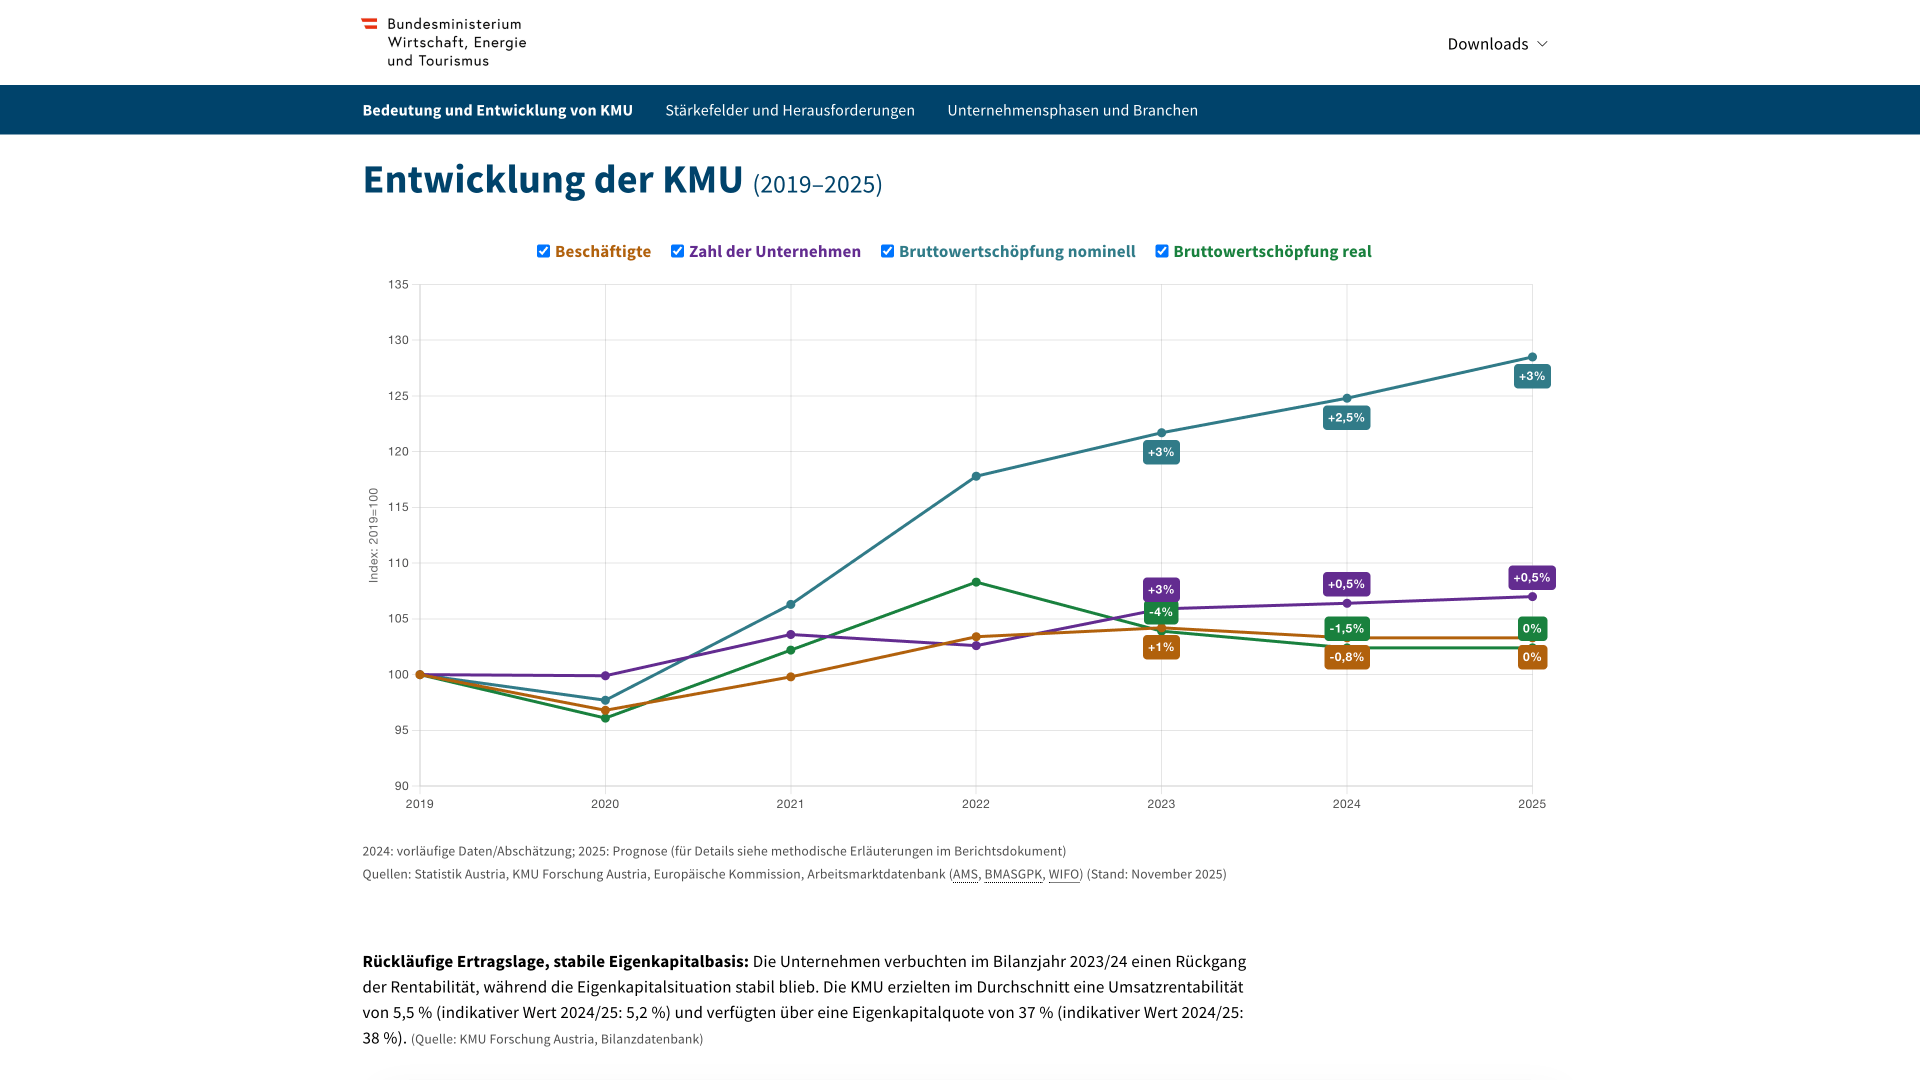Toggle the Beschäftigte checkbox
This screenshot has width=1920, height=1080.
coord(543,251)
